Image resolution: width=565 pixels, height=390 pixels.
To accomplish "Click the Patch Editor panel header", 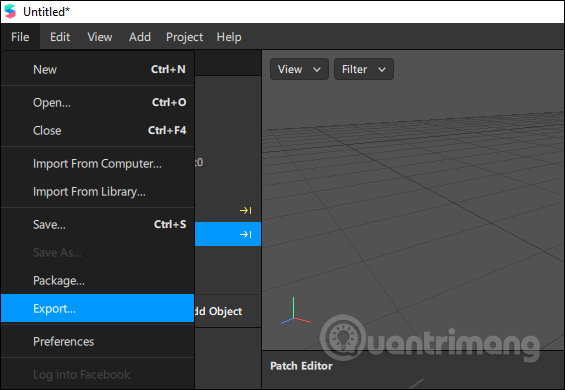I will pos(301,366).
